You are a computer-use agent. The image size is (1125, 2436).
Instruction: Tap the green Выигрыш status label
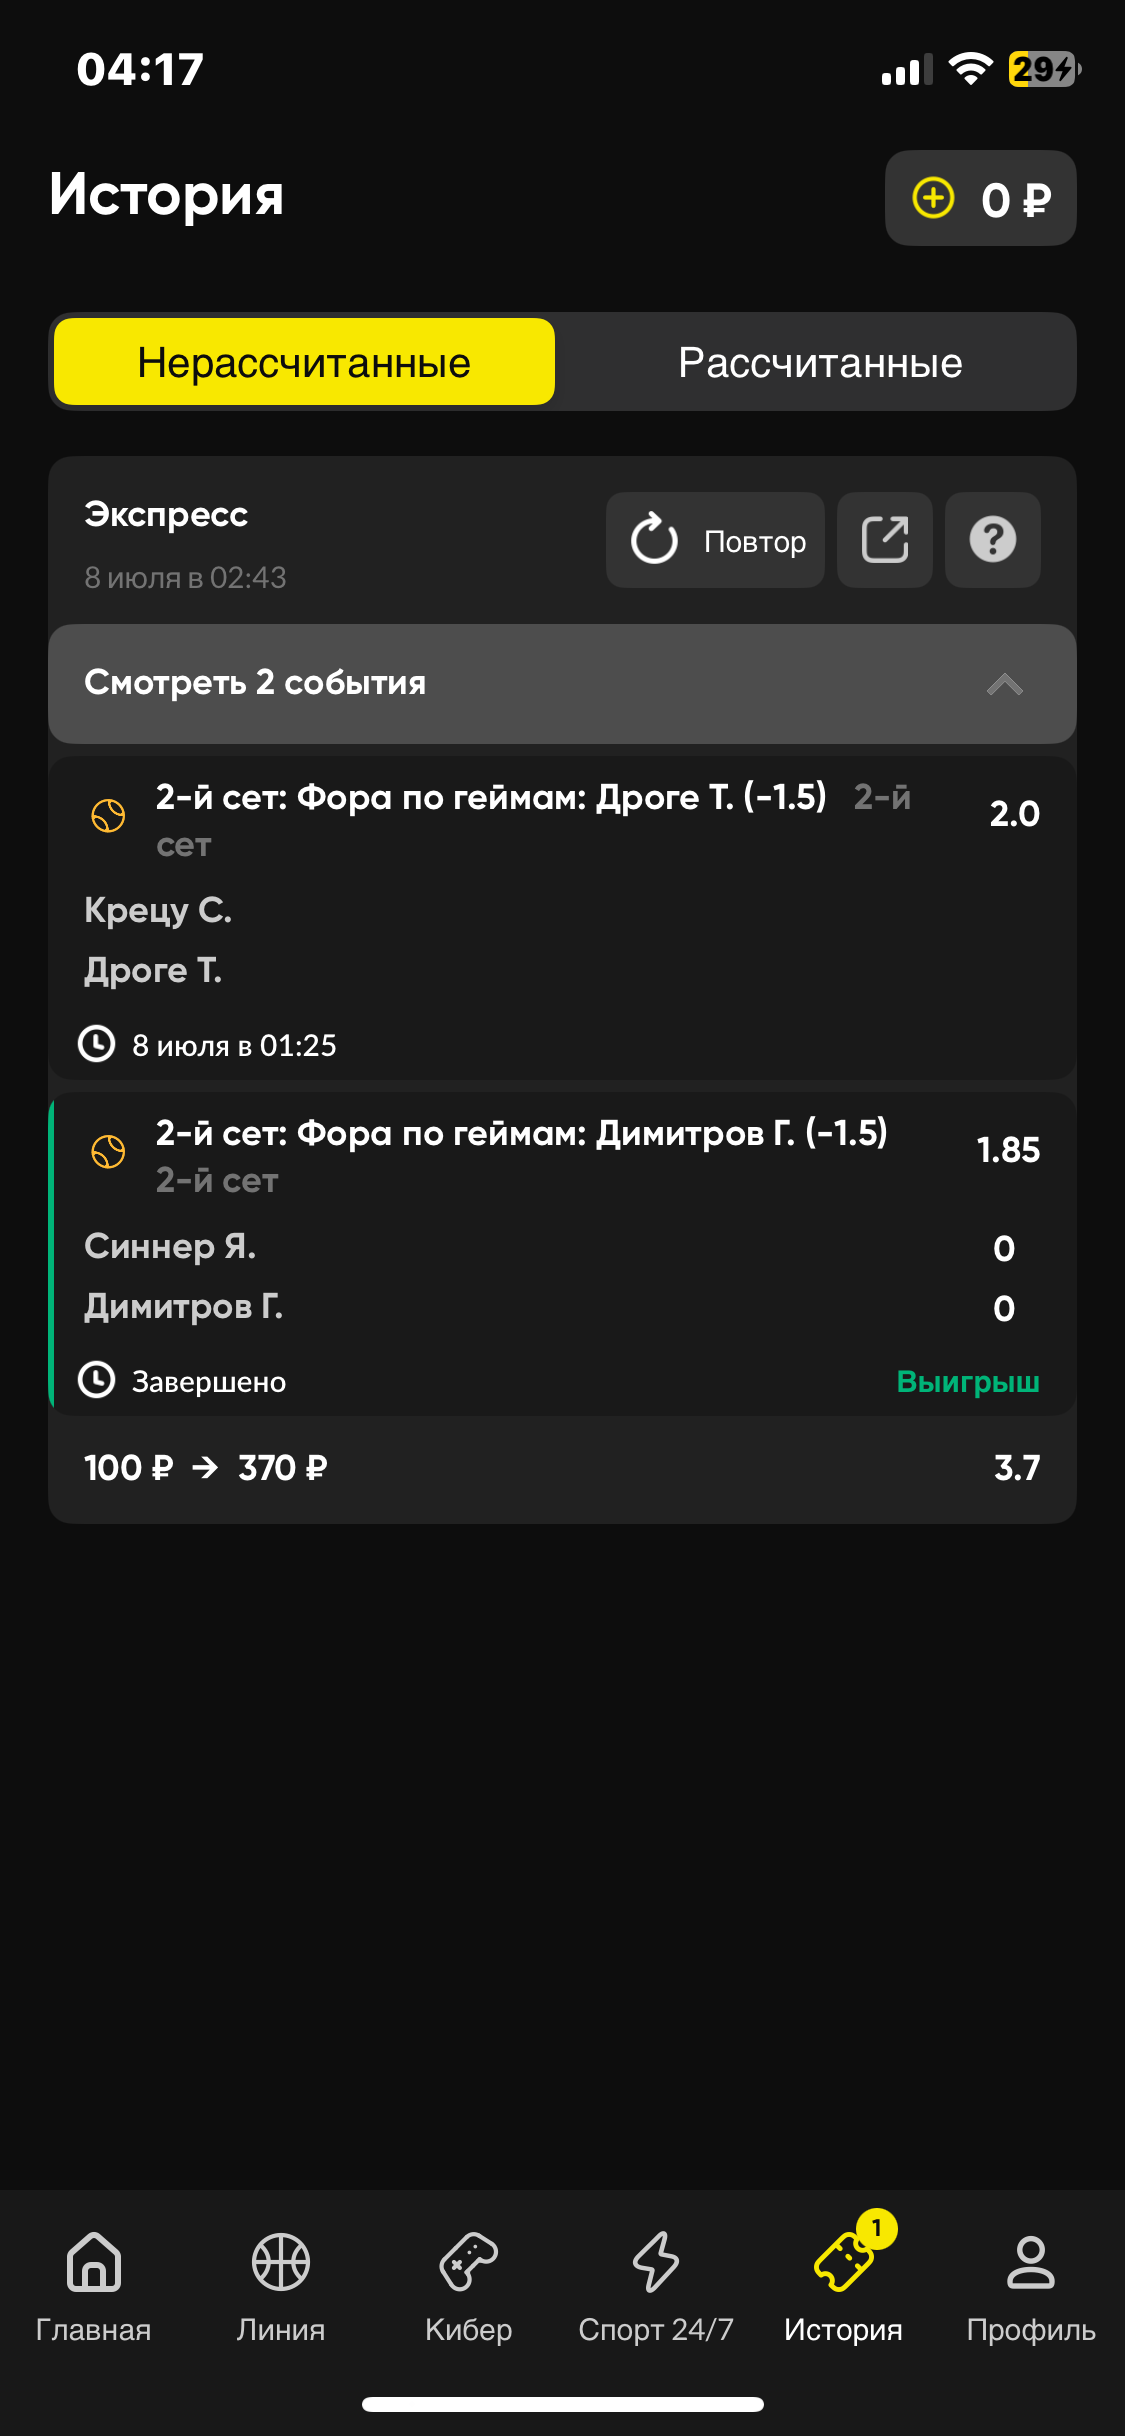pyautogui.click(x=967, y=1381)
